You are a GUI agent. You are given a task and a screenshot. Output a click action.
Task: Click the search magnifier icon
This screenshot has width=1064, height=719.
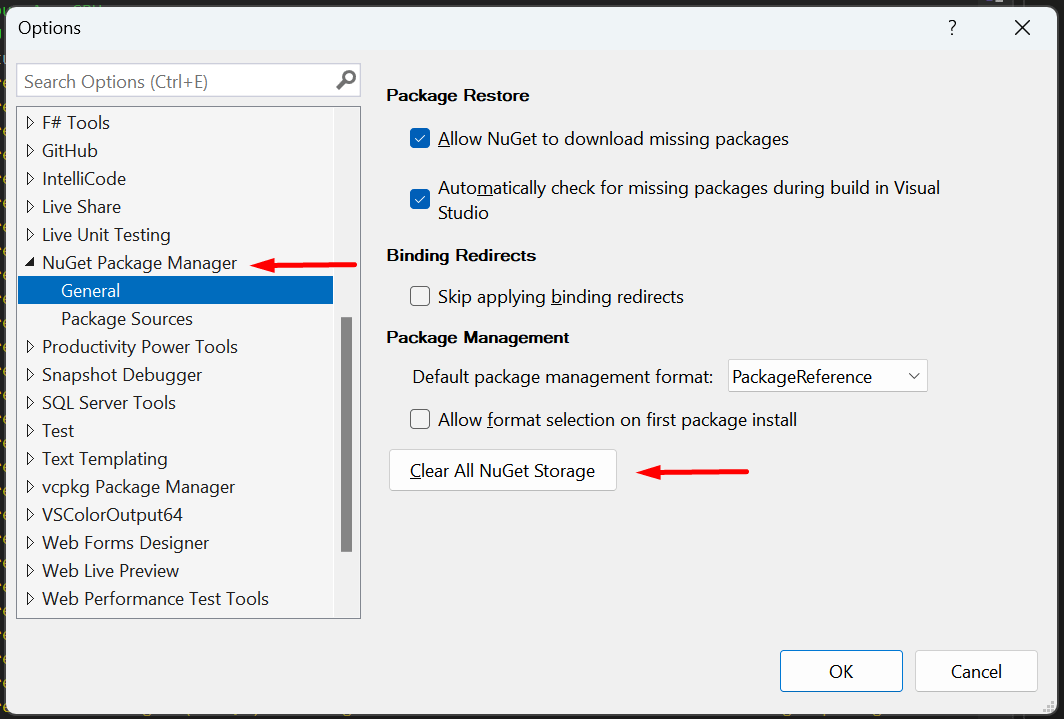[345, 80]
